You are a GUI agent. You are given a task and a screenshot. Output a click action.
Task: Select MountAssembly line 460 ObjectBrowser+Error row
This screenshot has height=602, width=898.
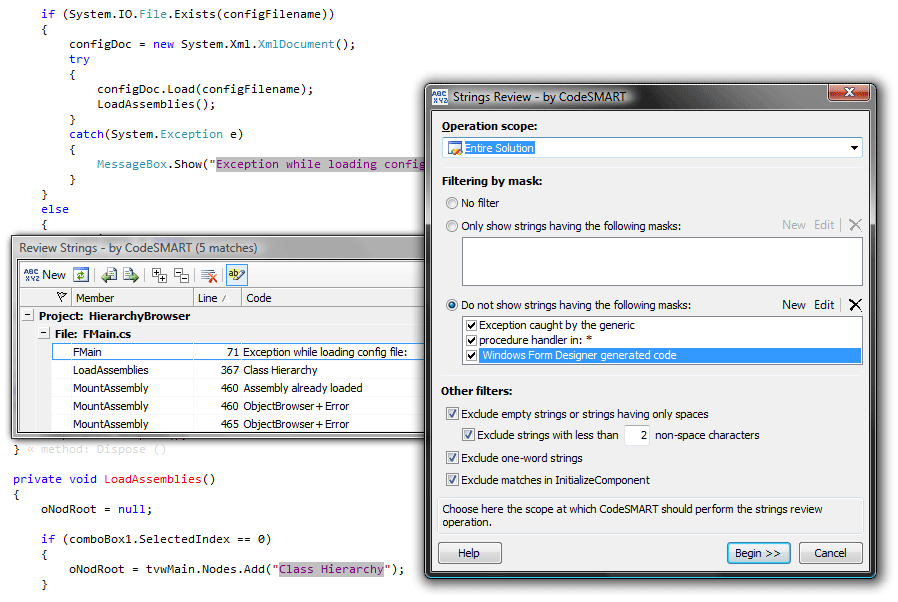point(238,406)
